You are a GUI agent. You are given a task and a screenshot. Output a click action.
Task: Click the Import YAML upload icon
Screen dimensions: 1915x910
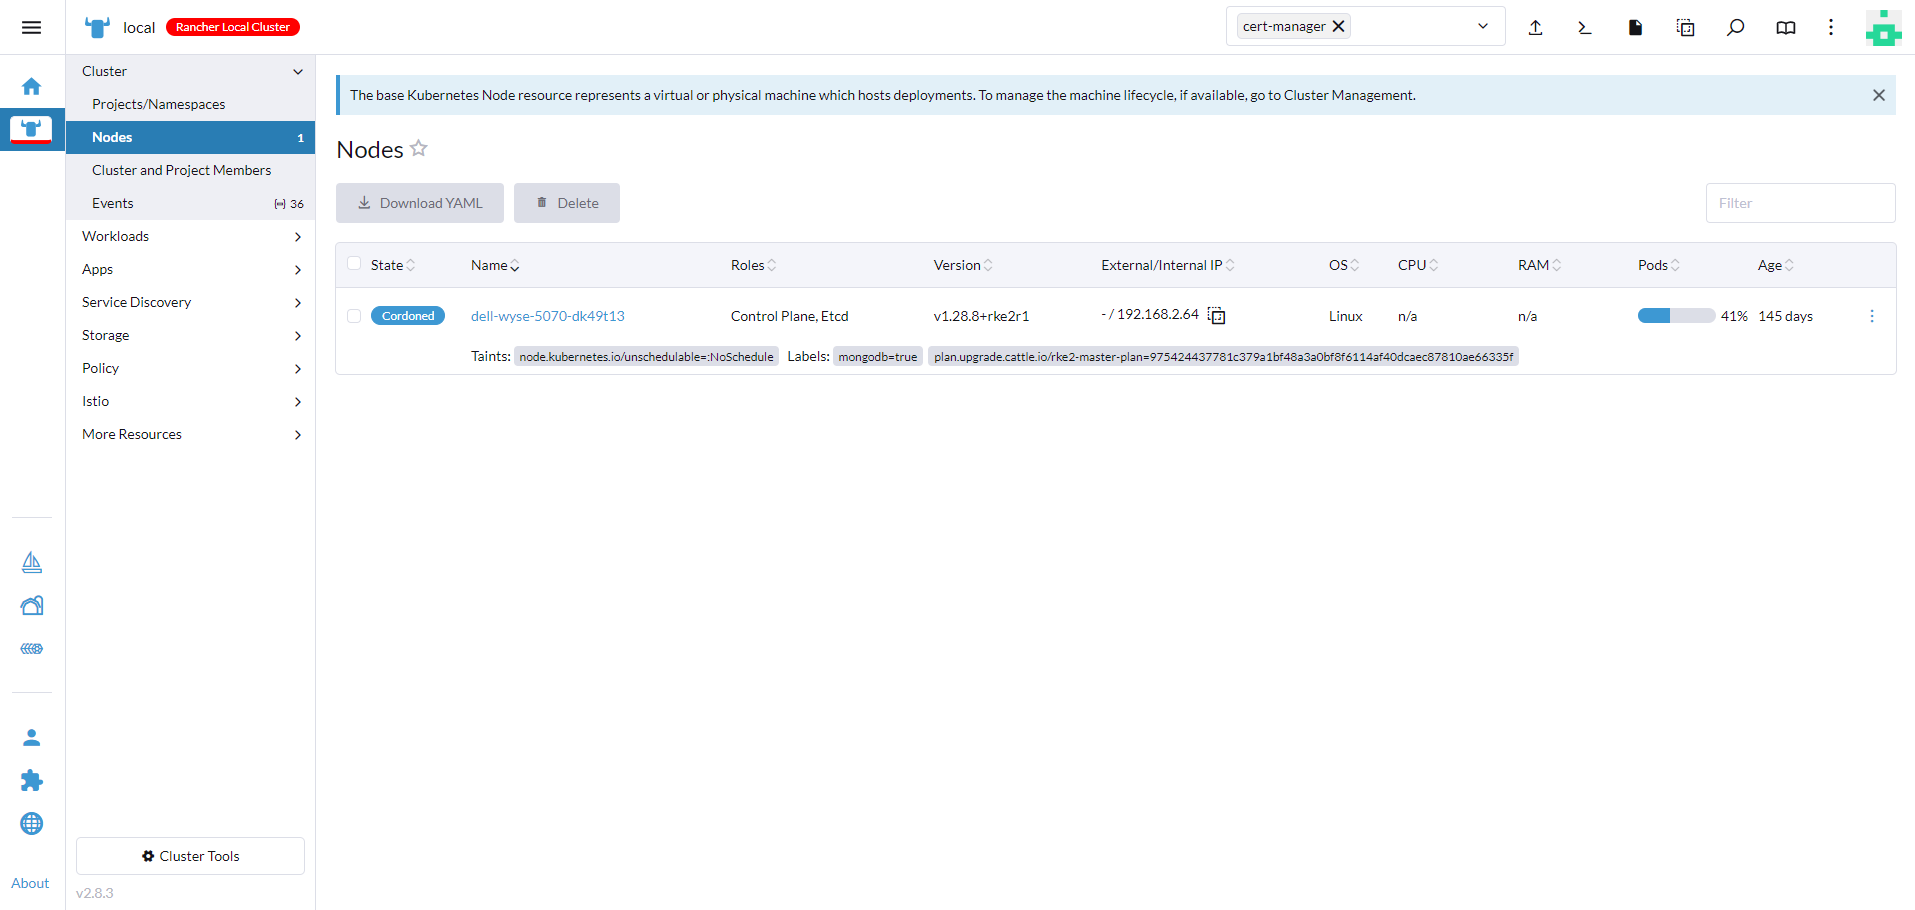coord(1535,27)
